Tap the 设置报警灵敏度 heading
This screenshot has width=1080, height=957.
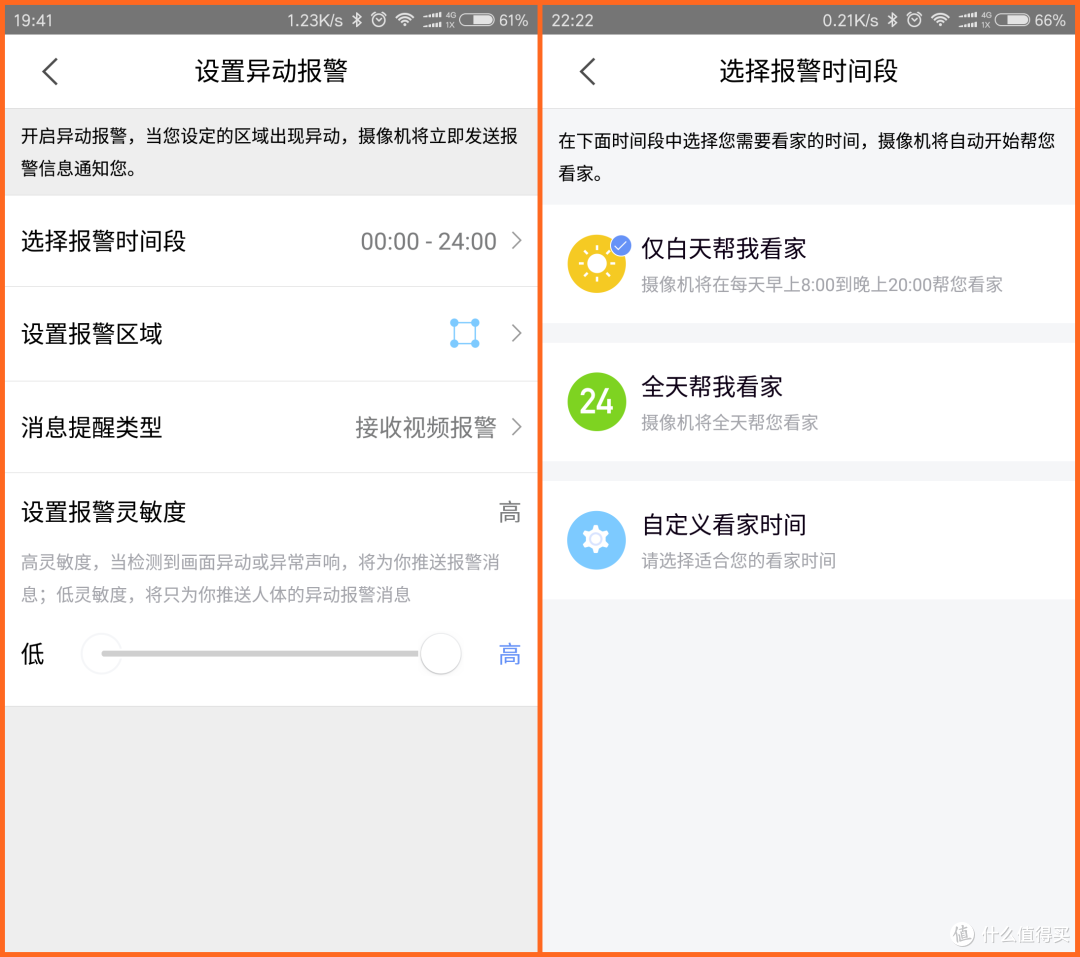(x=103, y=512)
